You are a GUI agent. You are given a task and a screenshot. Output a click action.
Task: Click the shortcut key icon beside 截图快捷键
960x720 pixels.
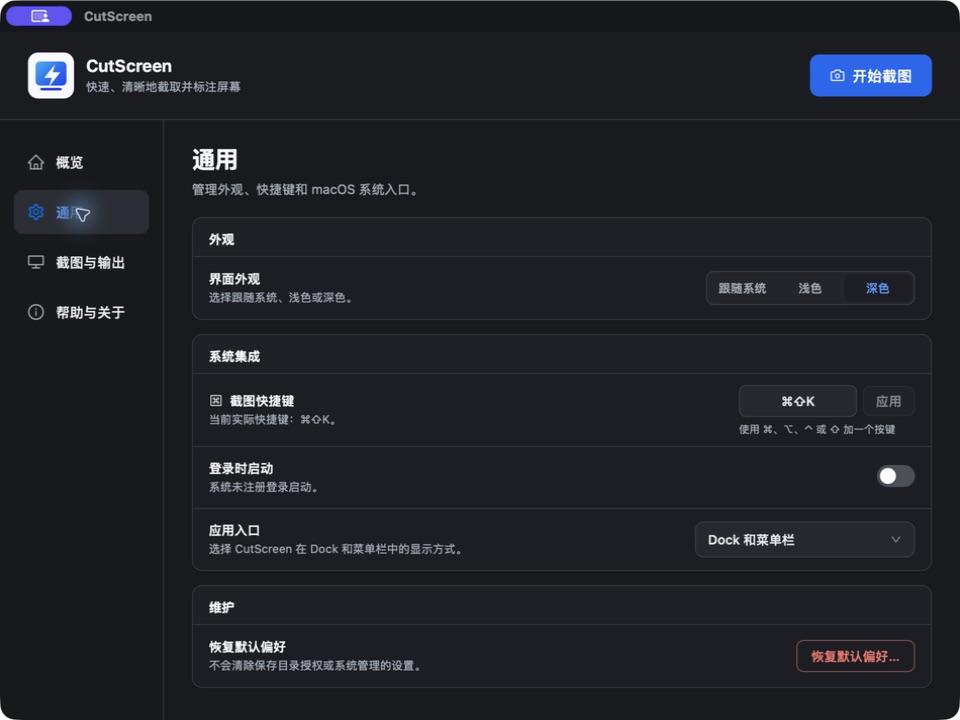click(216, 400)
